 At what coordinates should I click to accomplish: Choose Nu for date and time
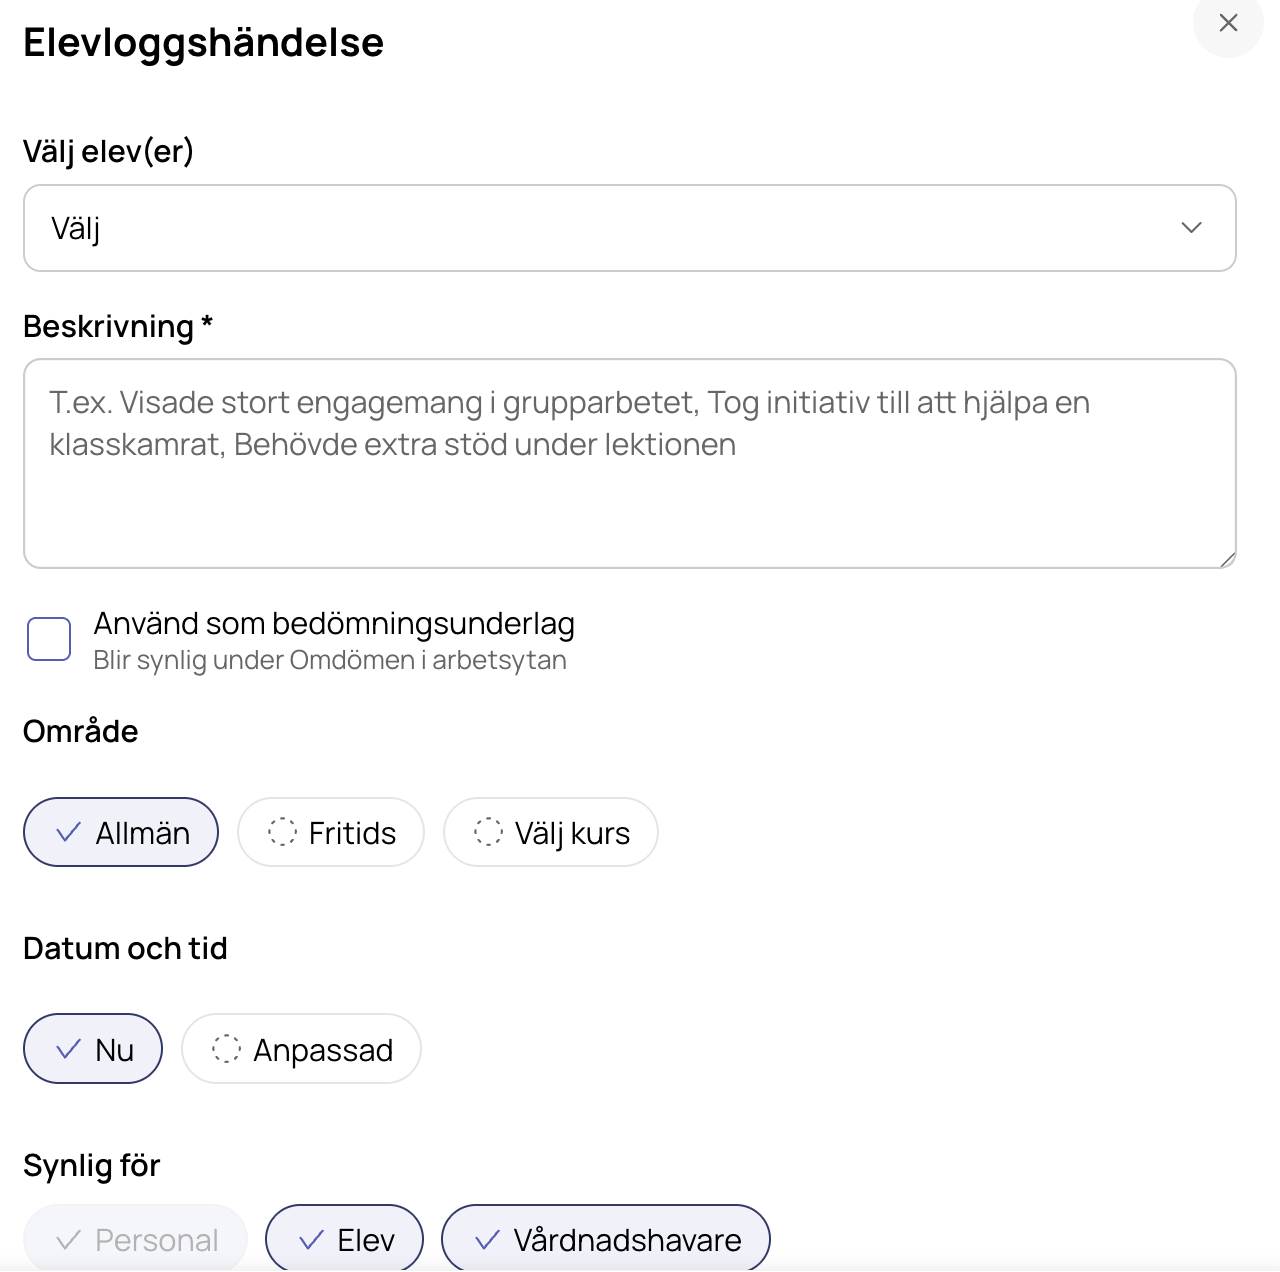coord(93,1049)
